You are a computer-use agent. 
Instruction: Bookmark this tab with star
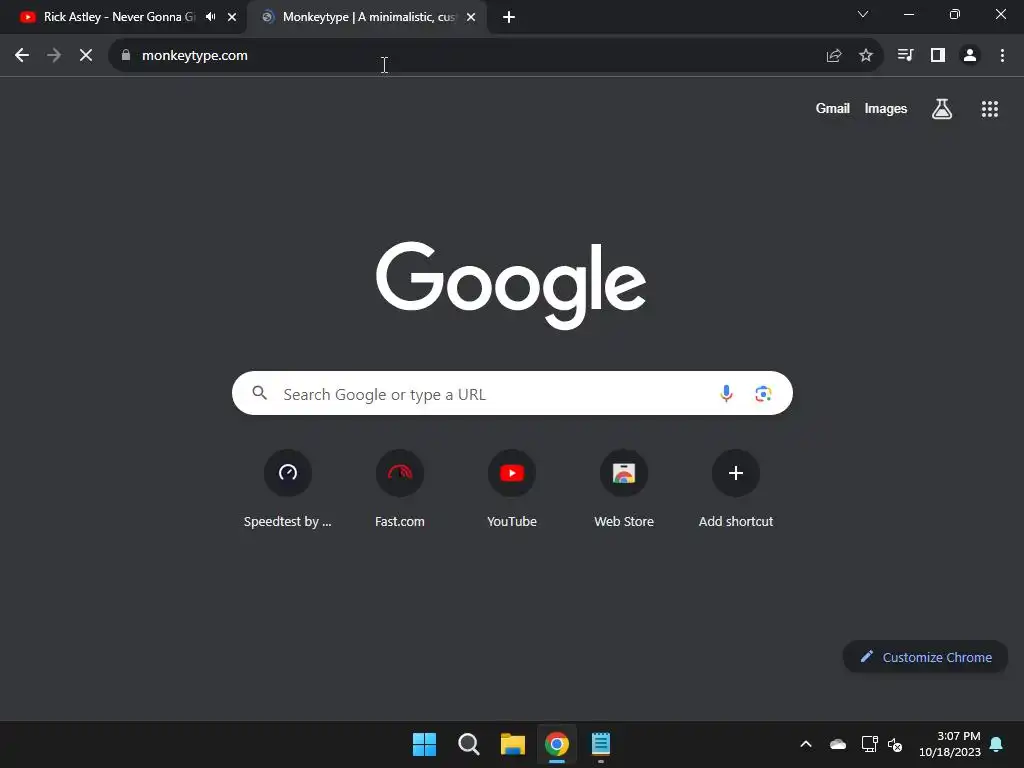pos(866,56)
